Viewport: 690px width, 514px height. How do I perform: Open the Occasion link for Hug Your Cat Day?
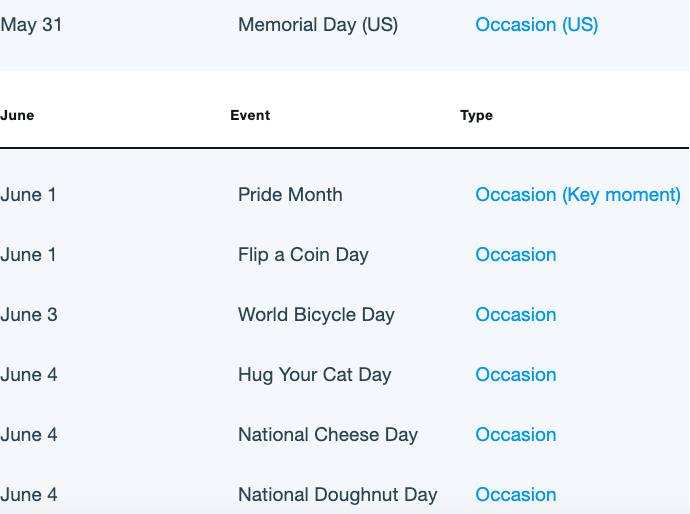point(516,375)
